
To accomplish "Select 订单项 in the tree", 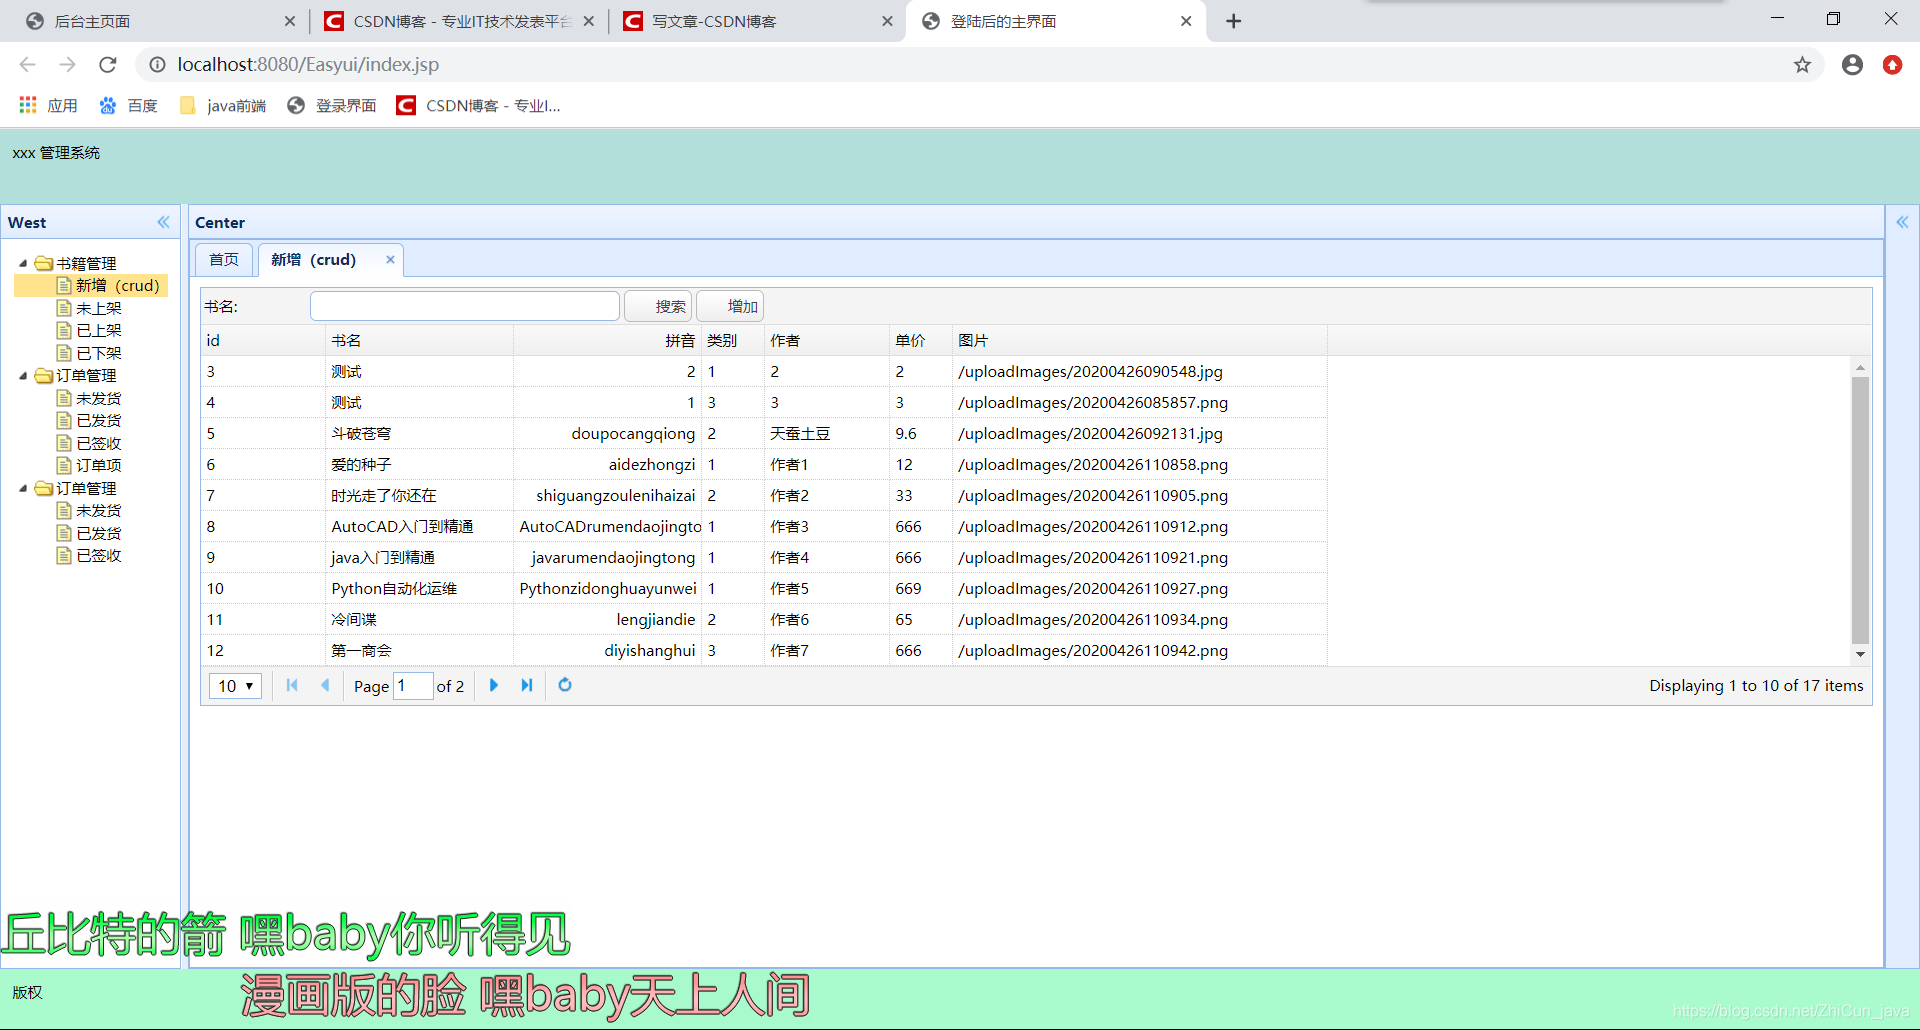I will click(x=98, y=465).
